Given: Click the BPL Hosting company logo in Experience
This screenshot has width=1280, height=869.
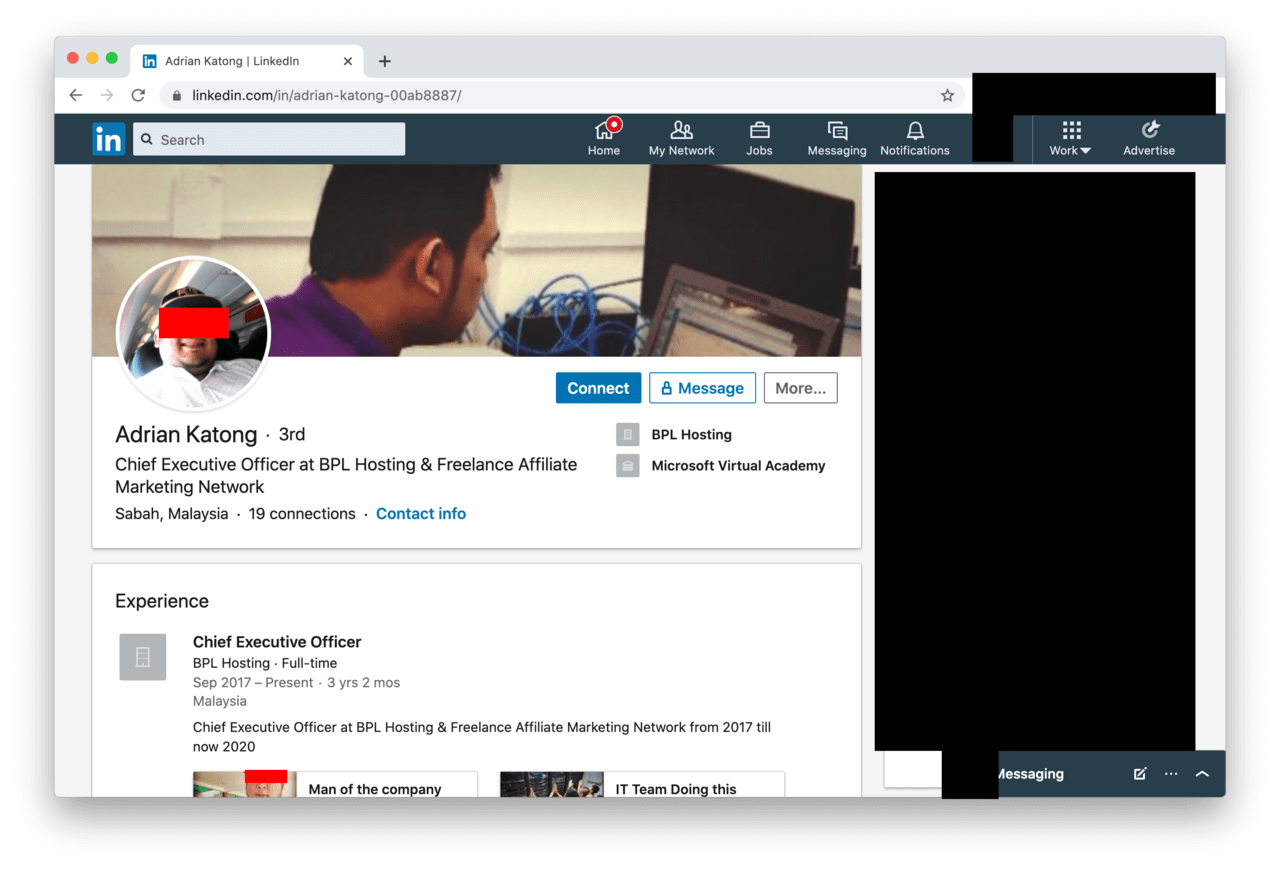Looking at the screenshot, I should coord(143,657).
